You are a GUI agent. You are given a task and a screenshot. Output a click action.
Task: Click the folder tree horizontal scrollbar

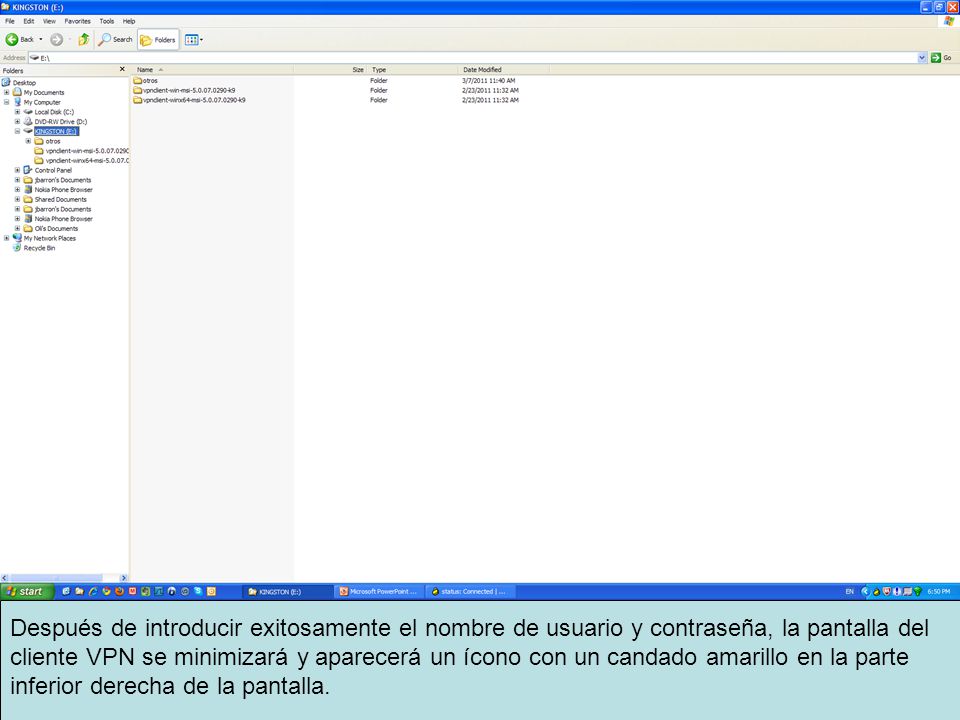[56, 577]
